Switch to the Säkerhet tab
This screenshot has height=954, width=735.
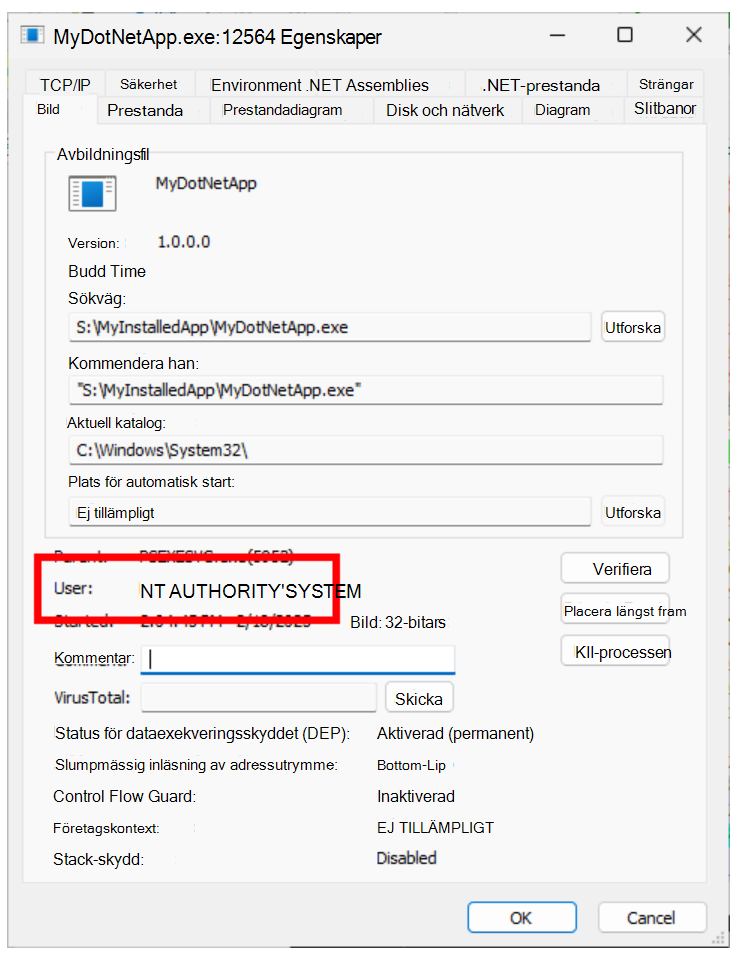148,84
